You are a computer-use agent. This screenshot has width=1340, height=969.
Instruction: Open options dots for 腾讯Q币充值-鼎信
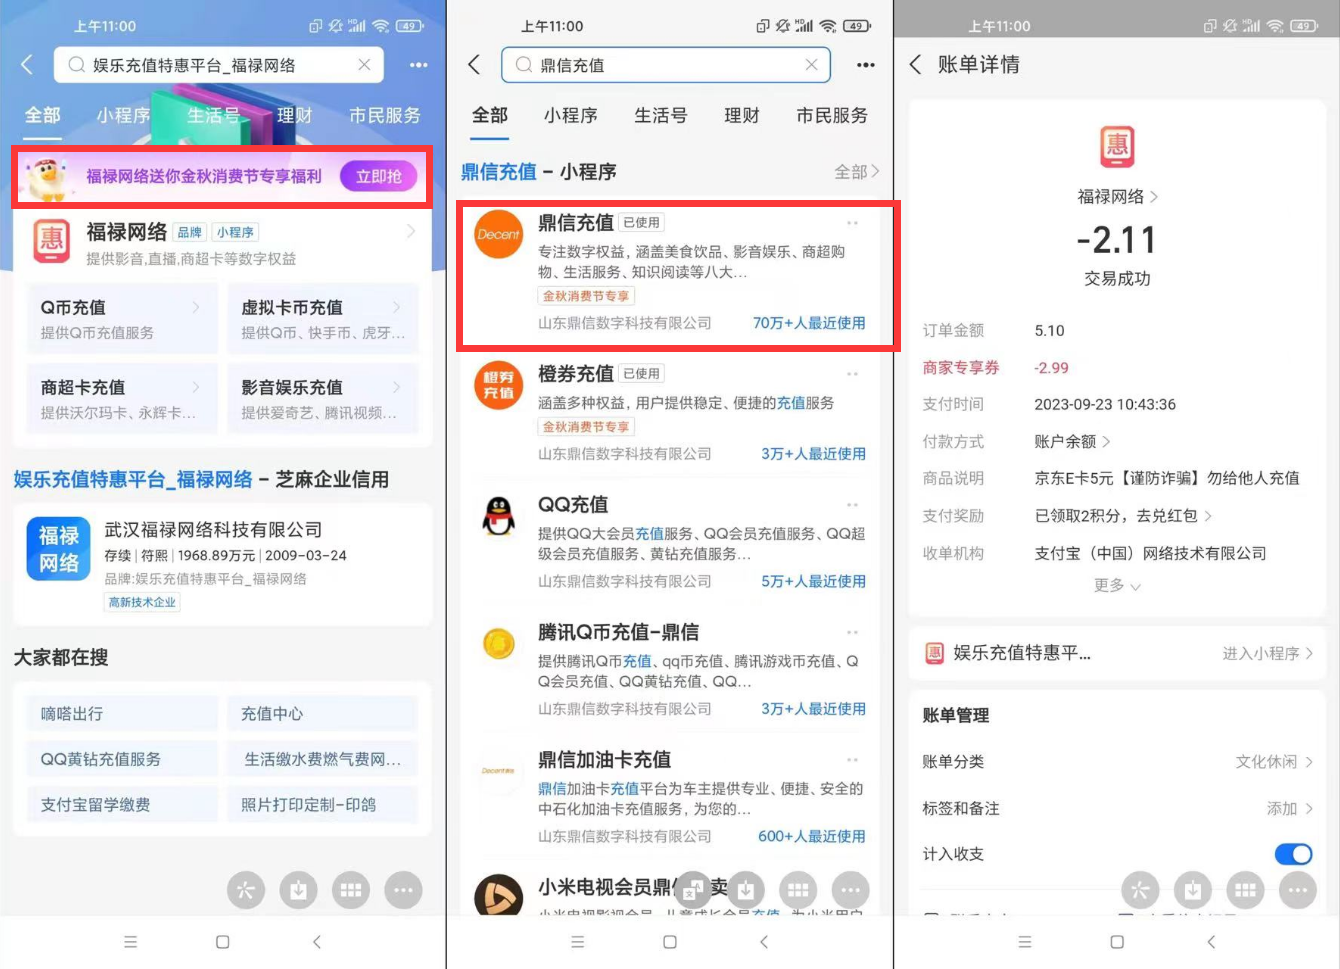pos(853,632)
